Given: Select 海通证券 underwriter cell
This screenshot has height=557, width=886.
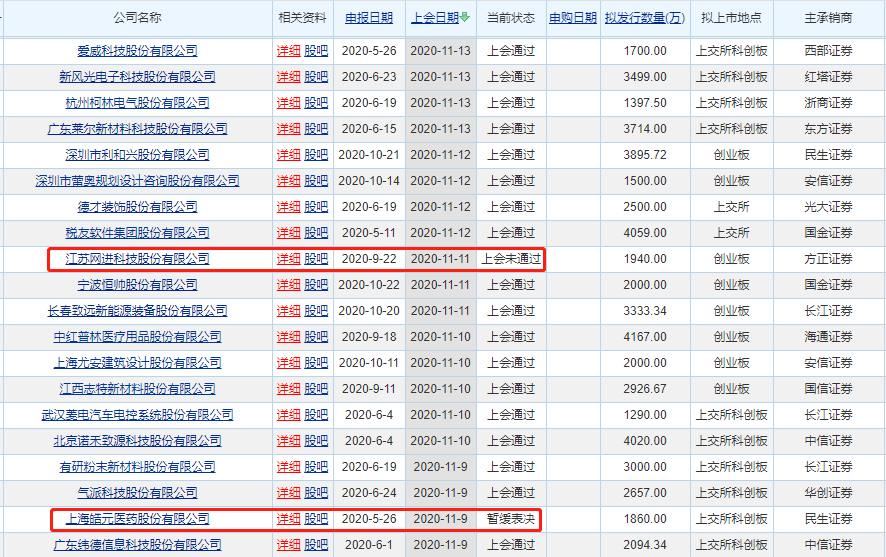Looking at the screenshot, I should [x=828, y=337].
